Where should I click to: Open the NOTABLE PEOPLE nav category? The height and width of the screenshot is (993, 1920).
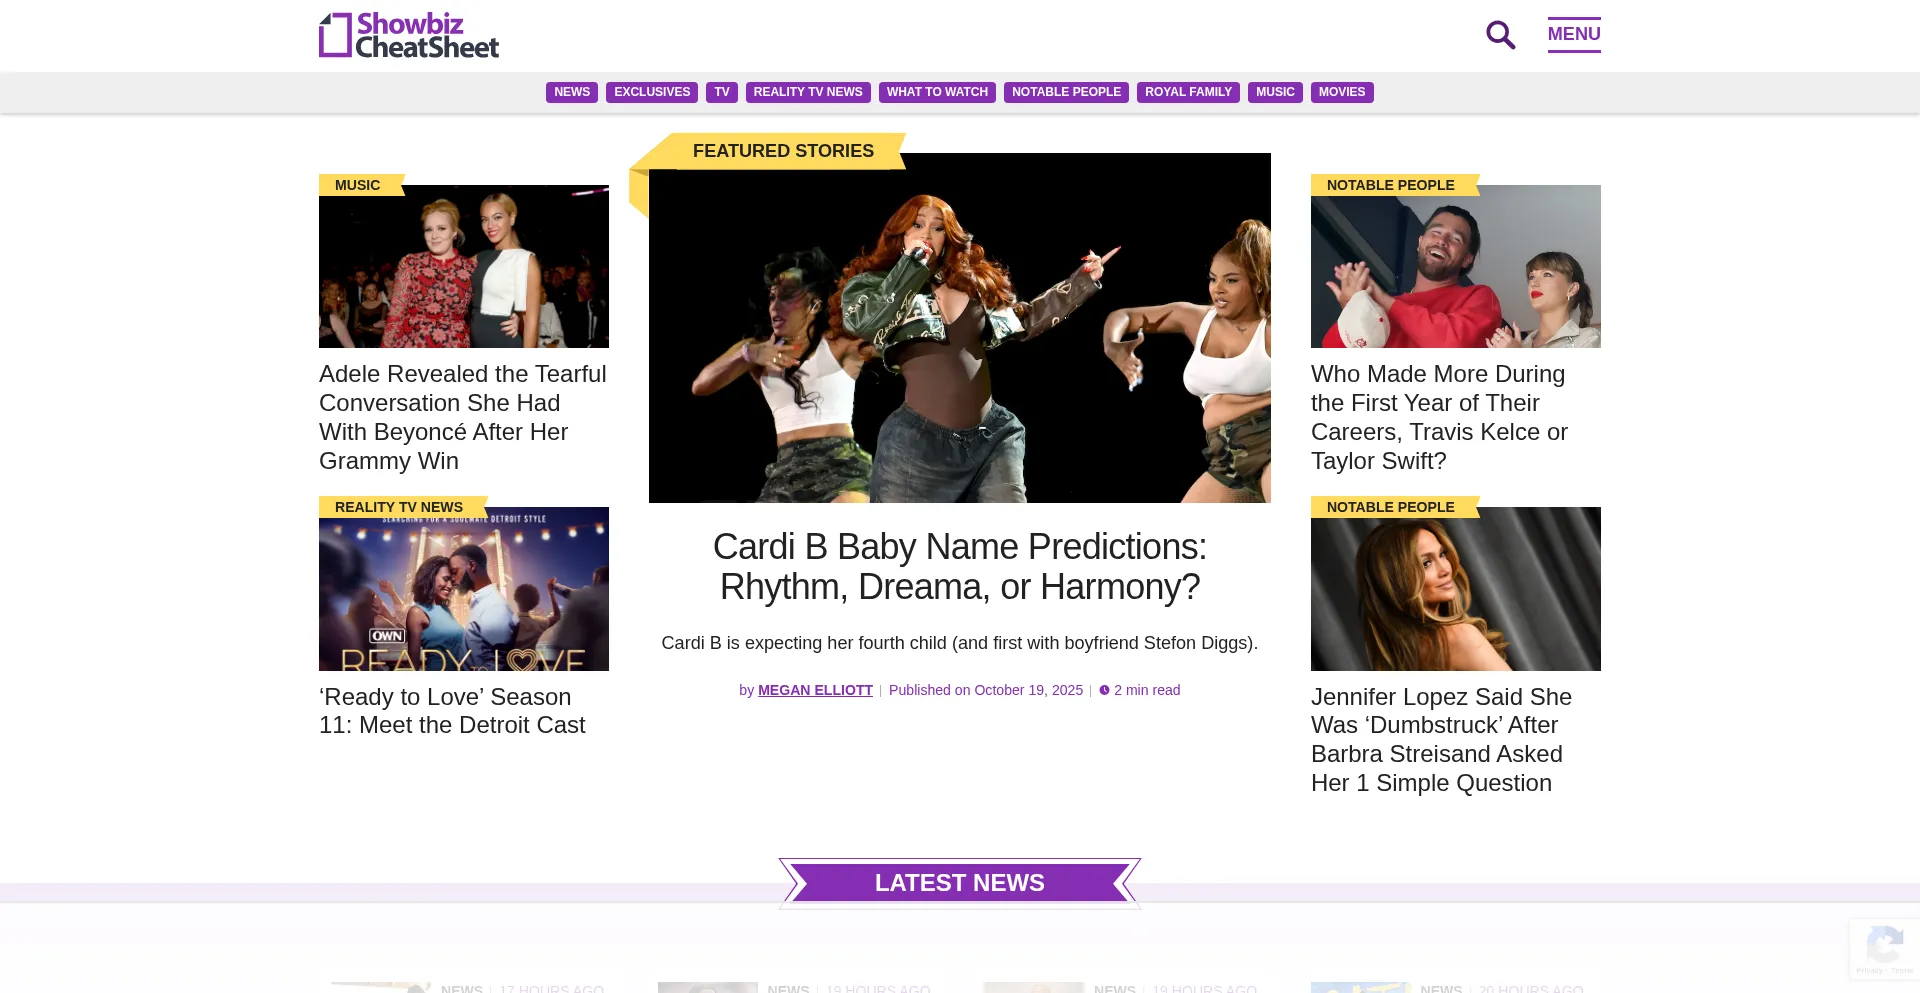point(1066,92)
